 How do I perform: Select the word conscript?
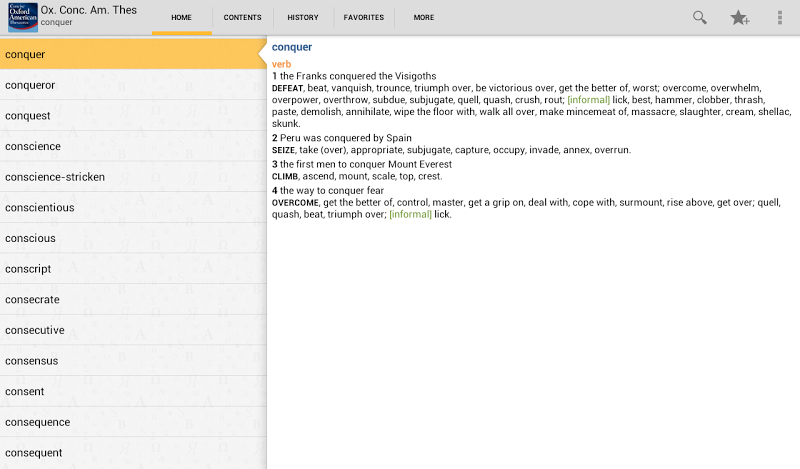tap(133, 268)
